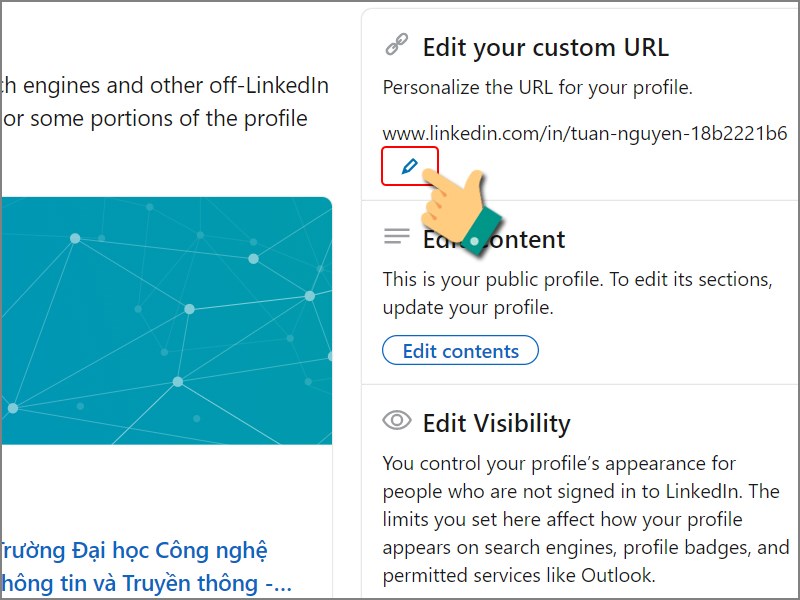Click the "Edit your custom URL" heading

coord(545,47)
